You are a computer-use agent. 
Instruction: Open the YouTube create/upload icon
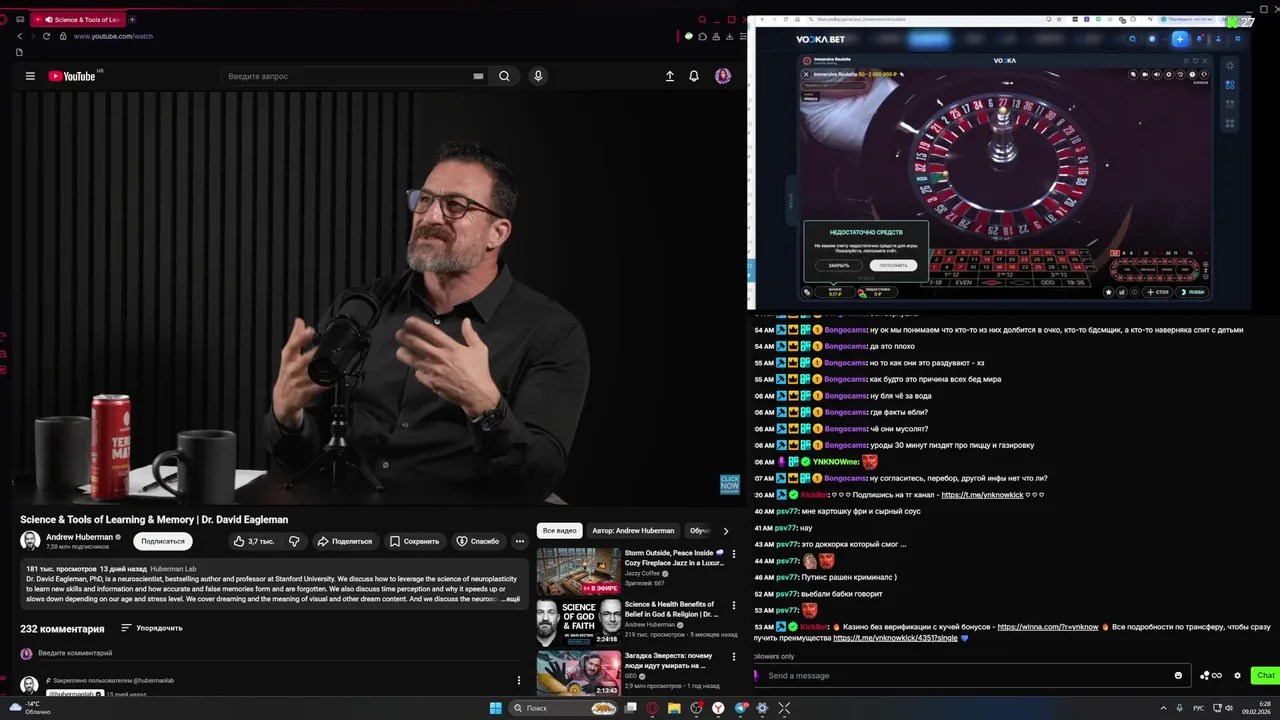pos(669,76)
